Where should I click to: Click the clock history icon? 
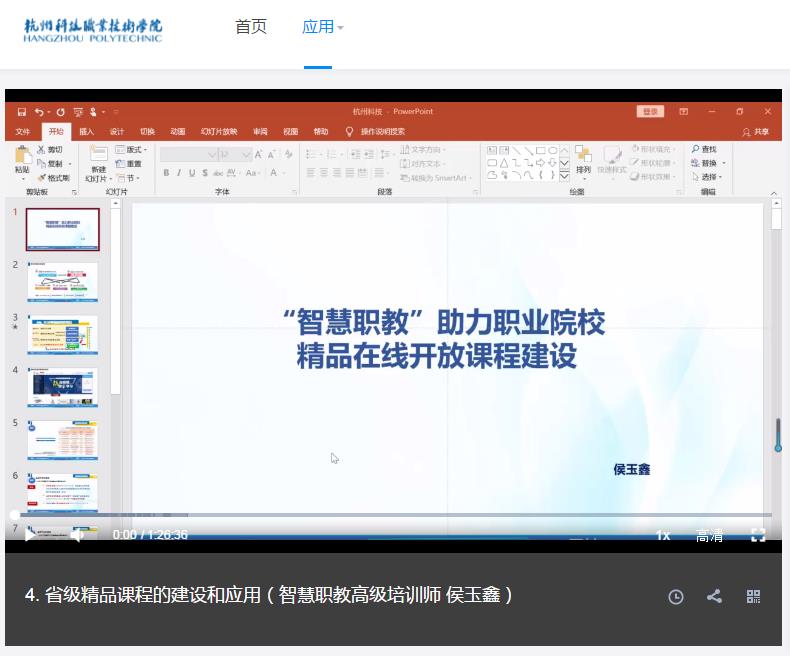click(x=676, y=596)
